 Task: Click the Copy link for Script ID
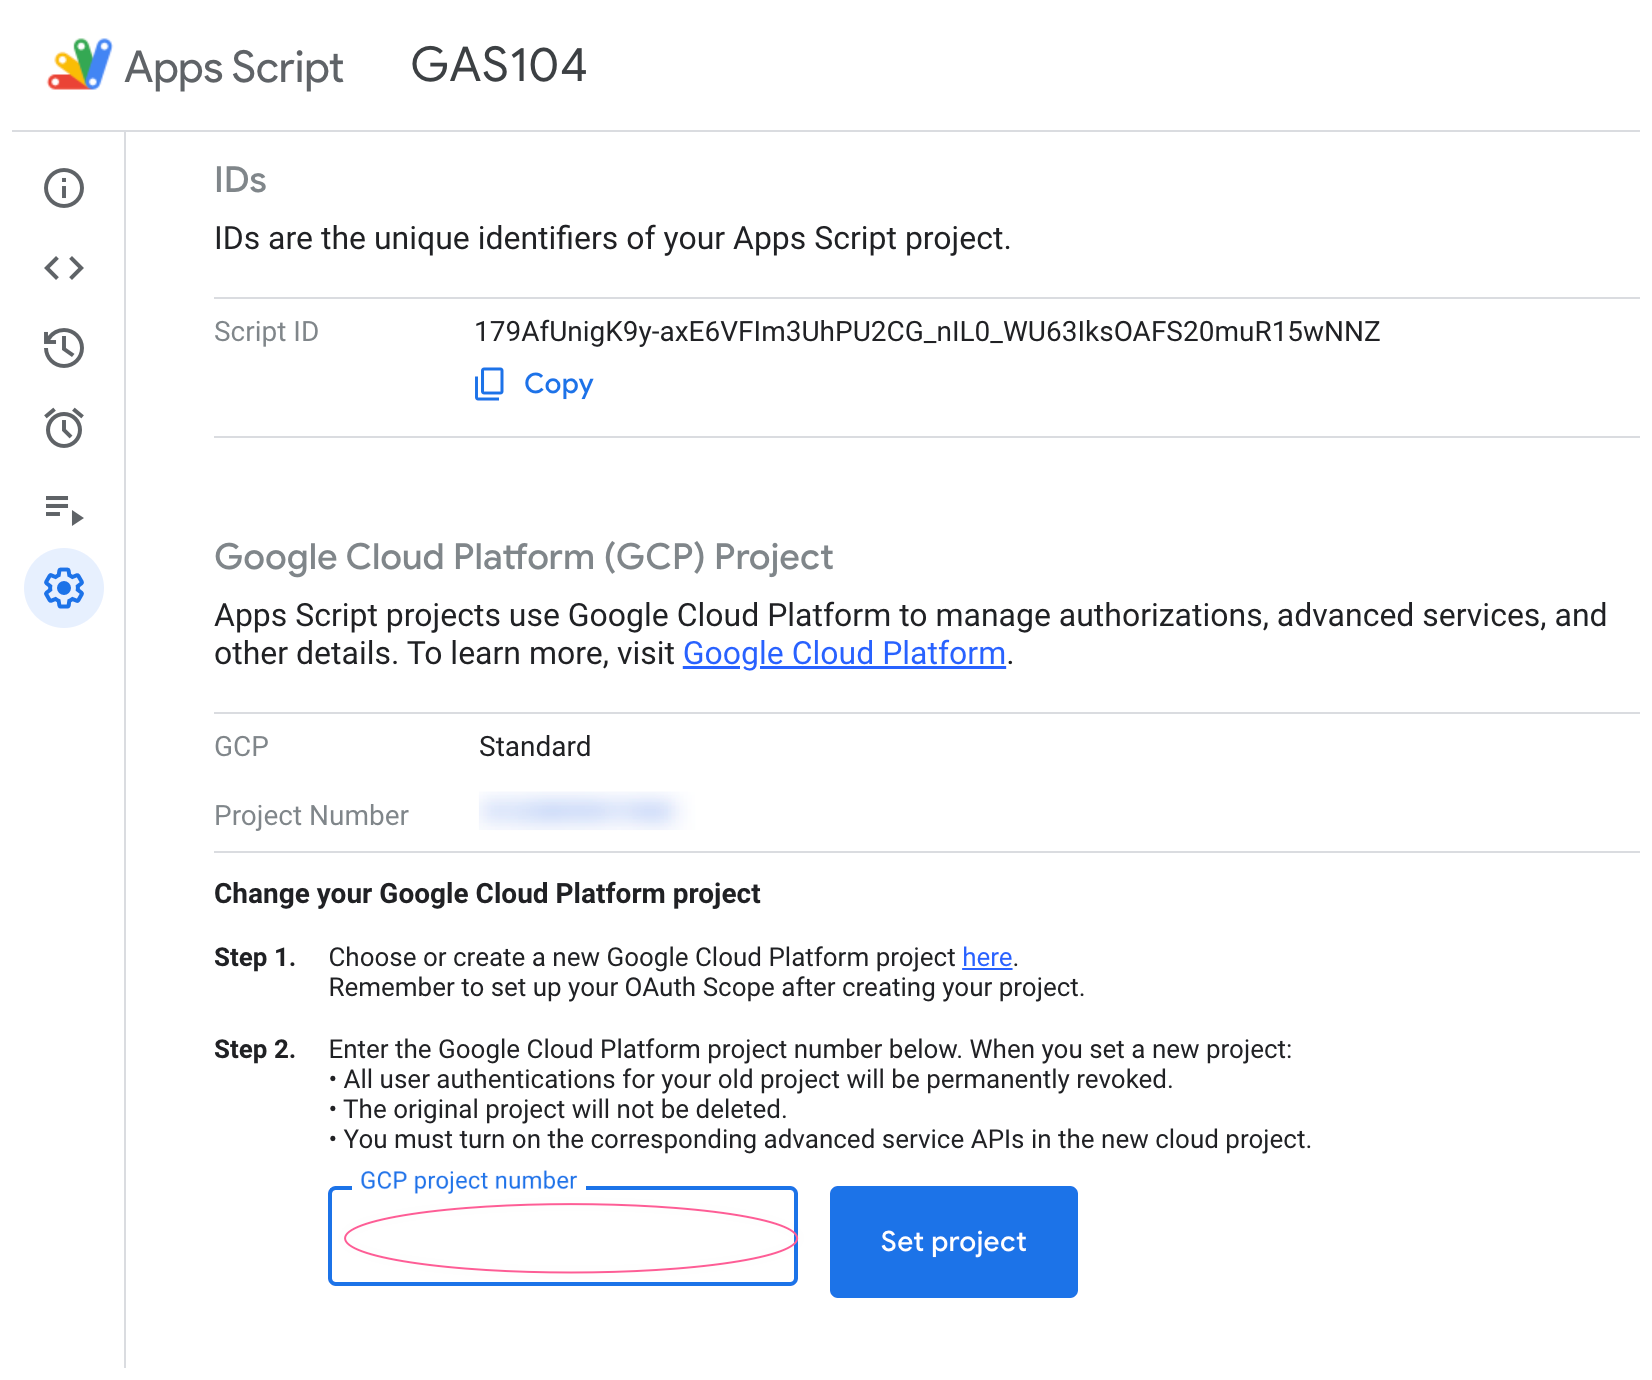[x=558, y=384]
